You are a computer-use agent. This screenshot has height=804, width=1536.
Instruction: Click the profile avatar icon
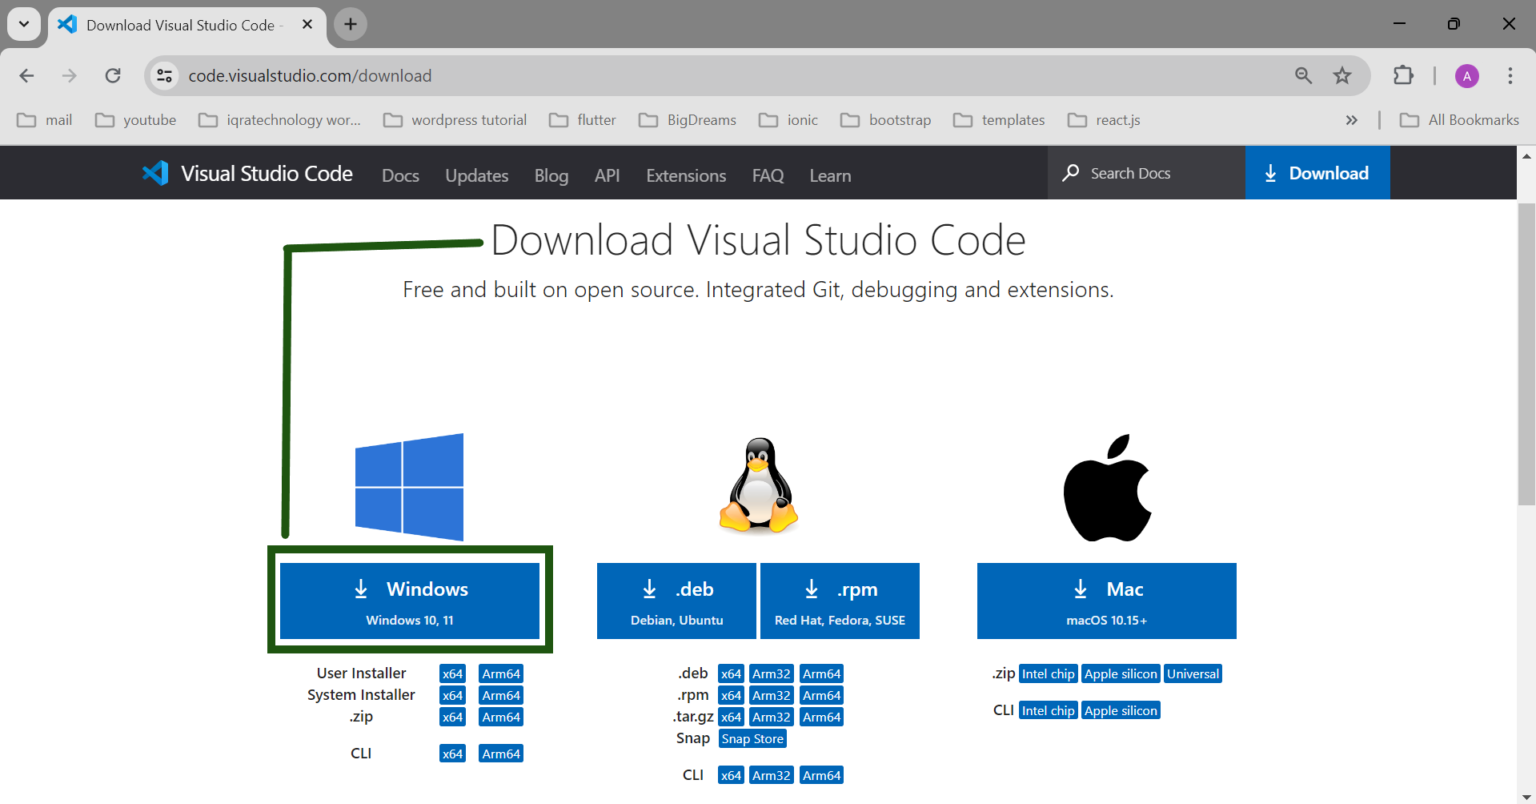pos(1466,75)
